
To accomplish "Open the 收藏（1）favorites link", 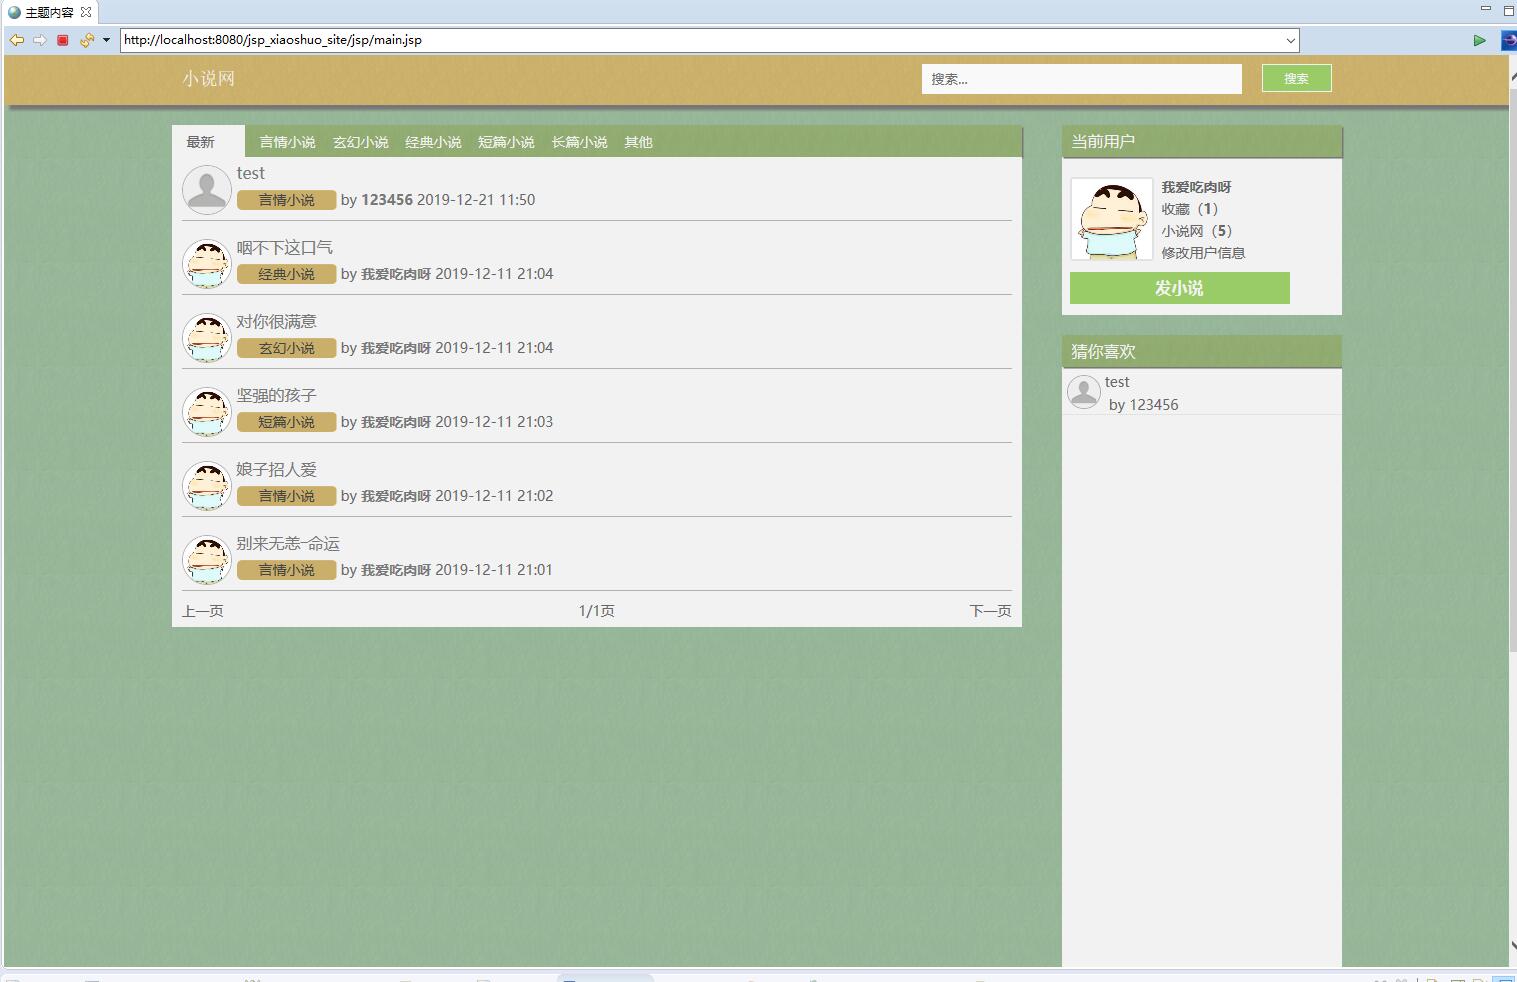I will coord(1190,209).
